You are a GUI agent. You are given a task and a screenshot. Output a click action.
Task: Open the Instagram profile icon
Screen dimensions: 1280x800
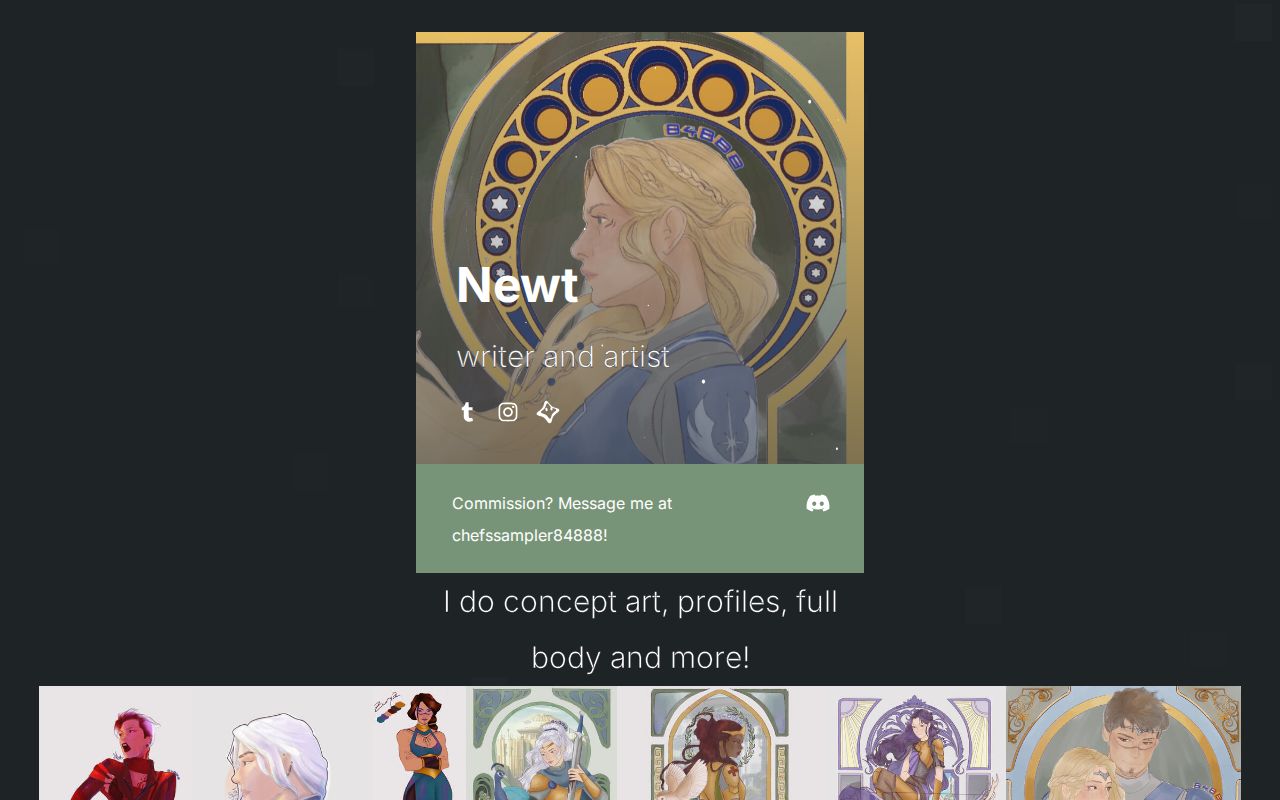tap(508, 412)
